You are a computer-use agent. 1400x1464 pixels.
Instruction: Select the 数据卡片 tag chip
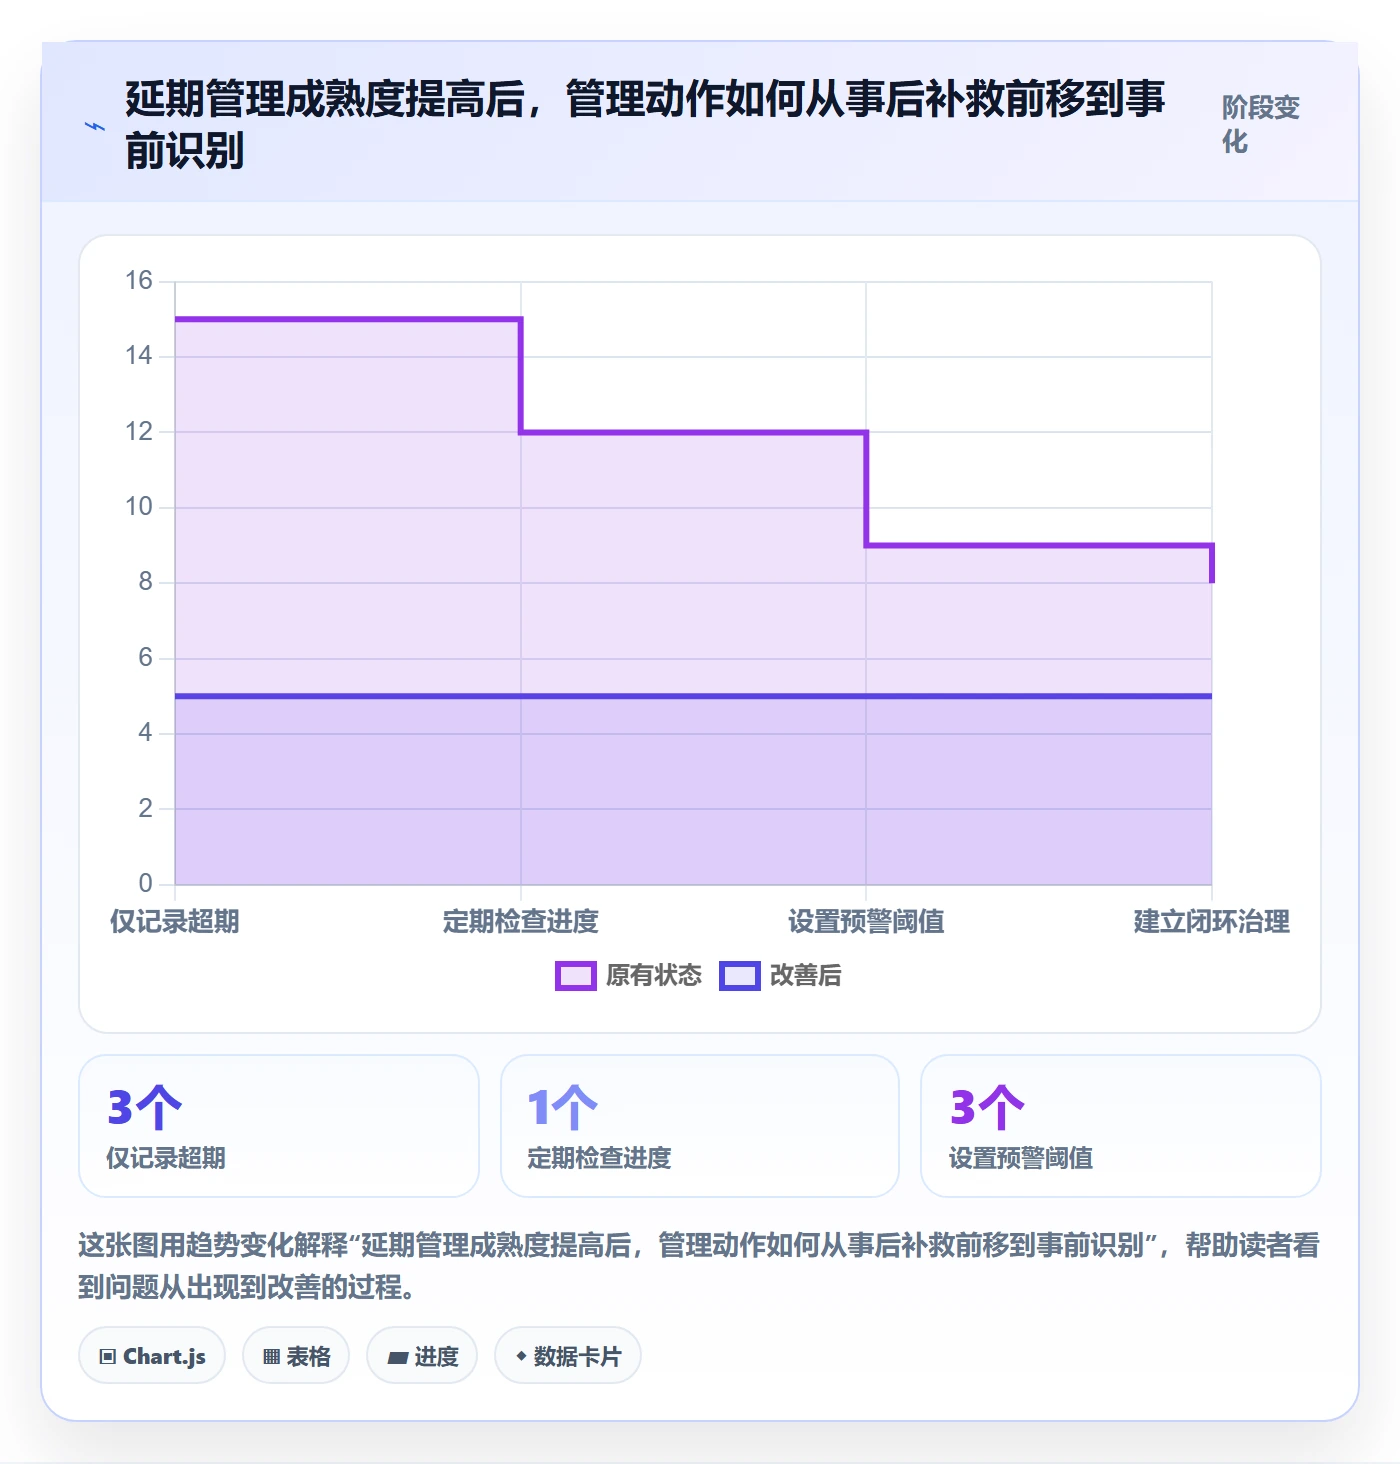point(568,1356)
